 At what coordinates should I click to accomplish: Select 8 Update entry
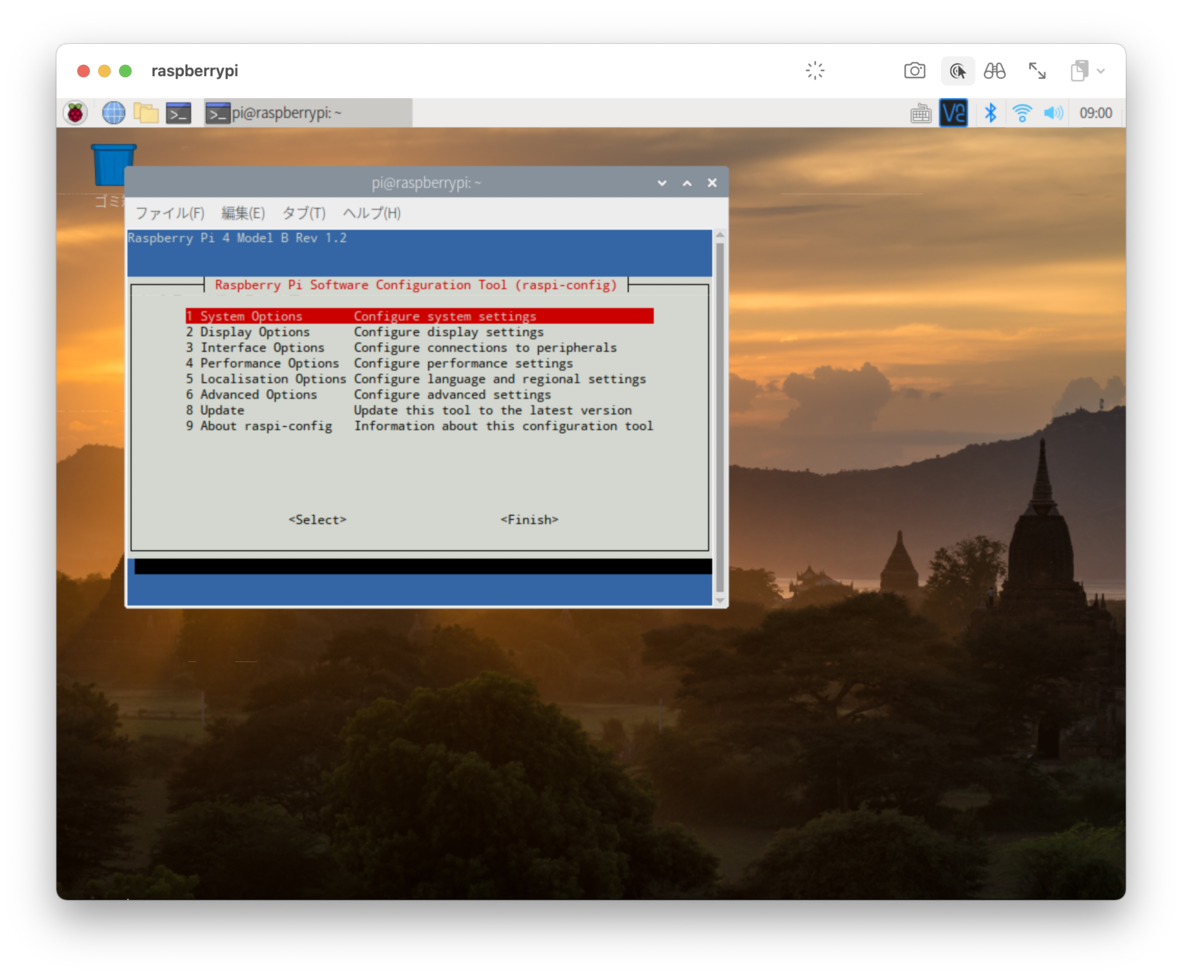409,410
